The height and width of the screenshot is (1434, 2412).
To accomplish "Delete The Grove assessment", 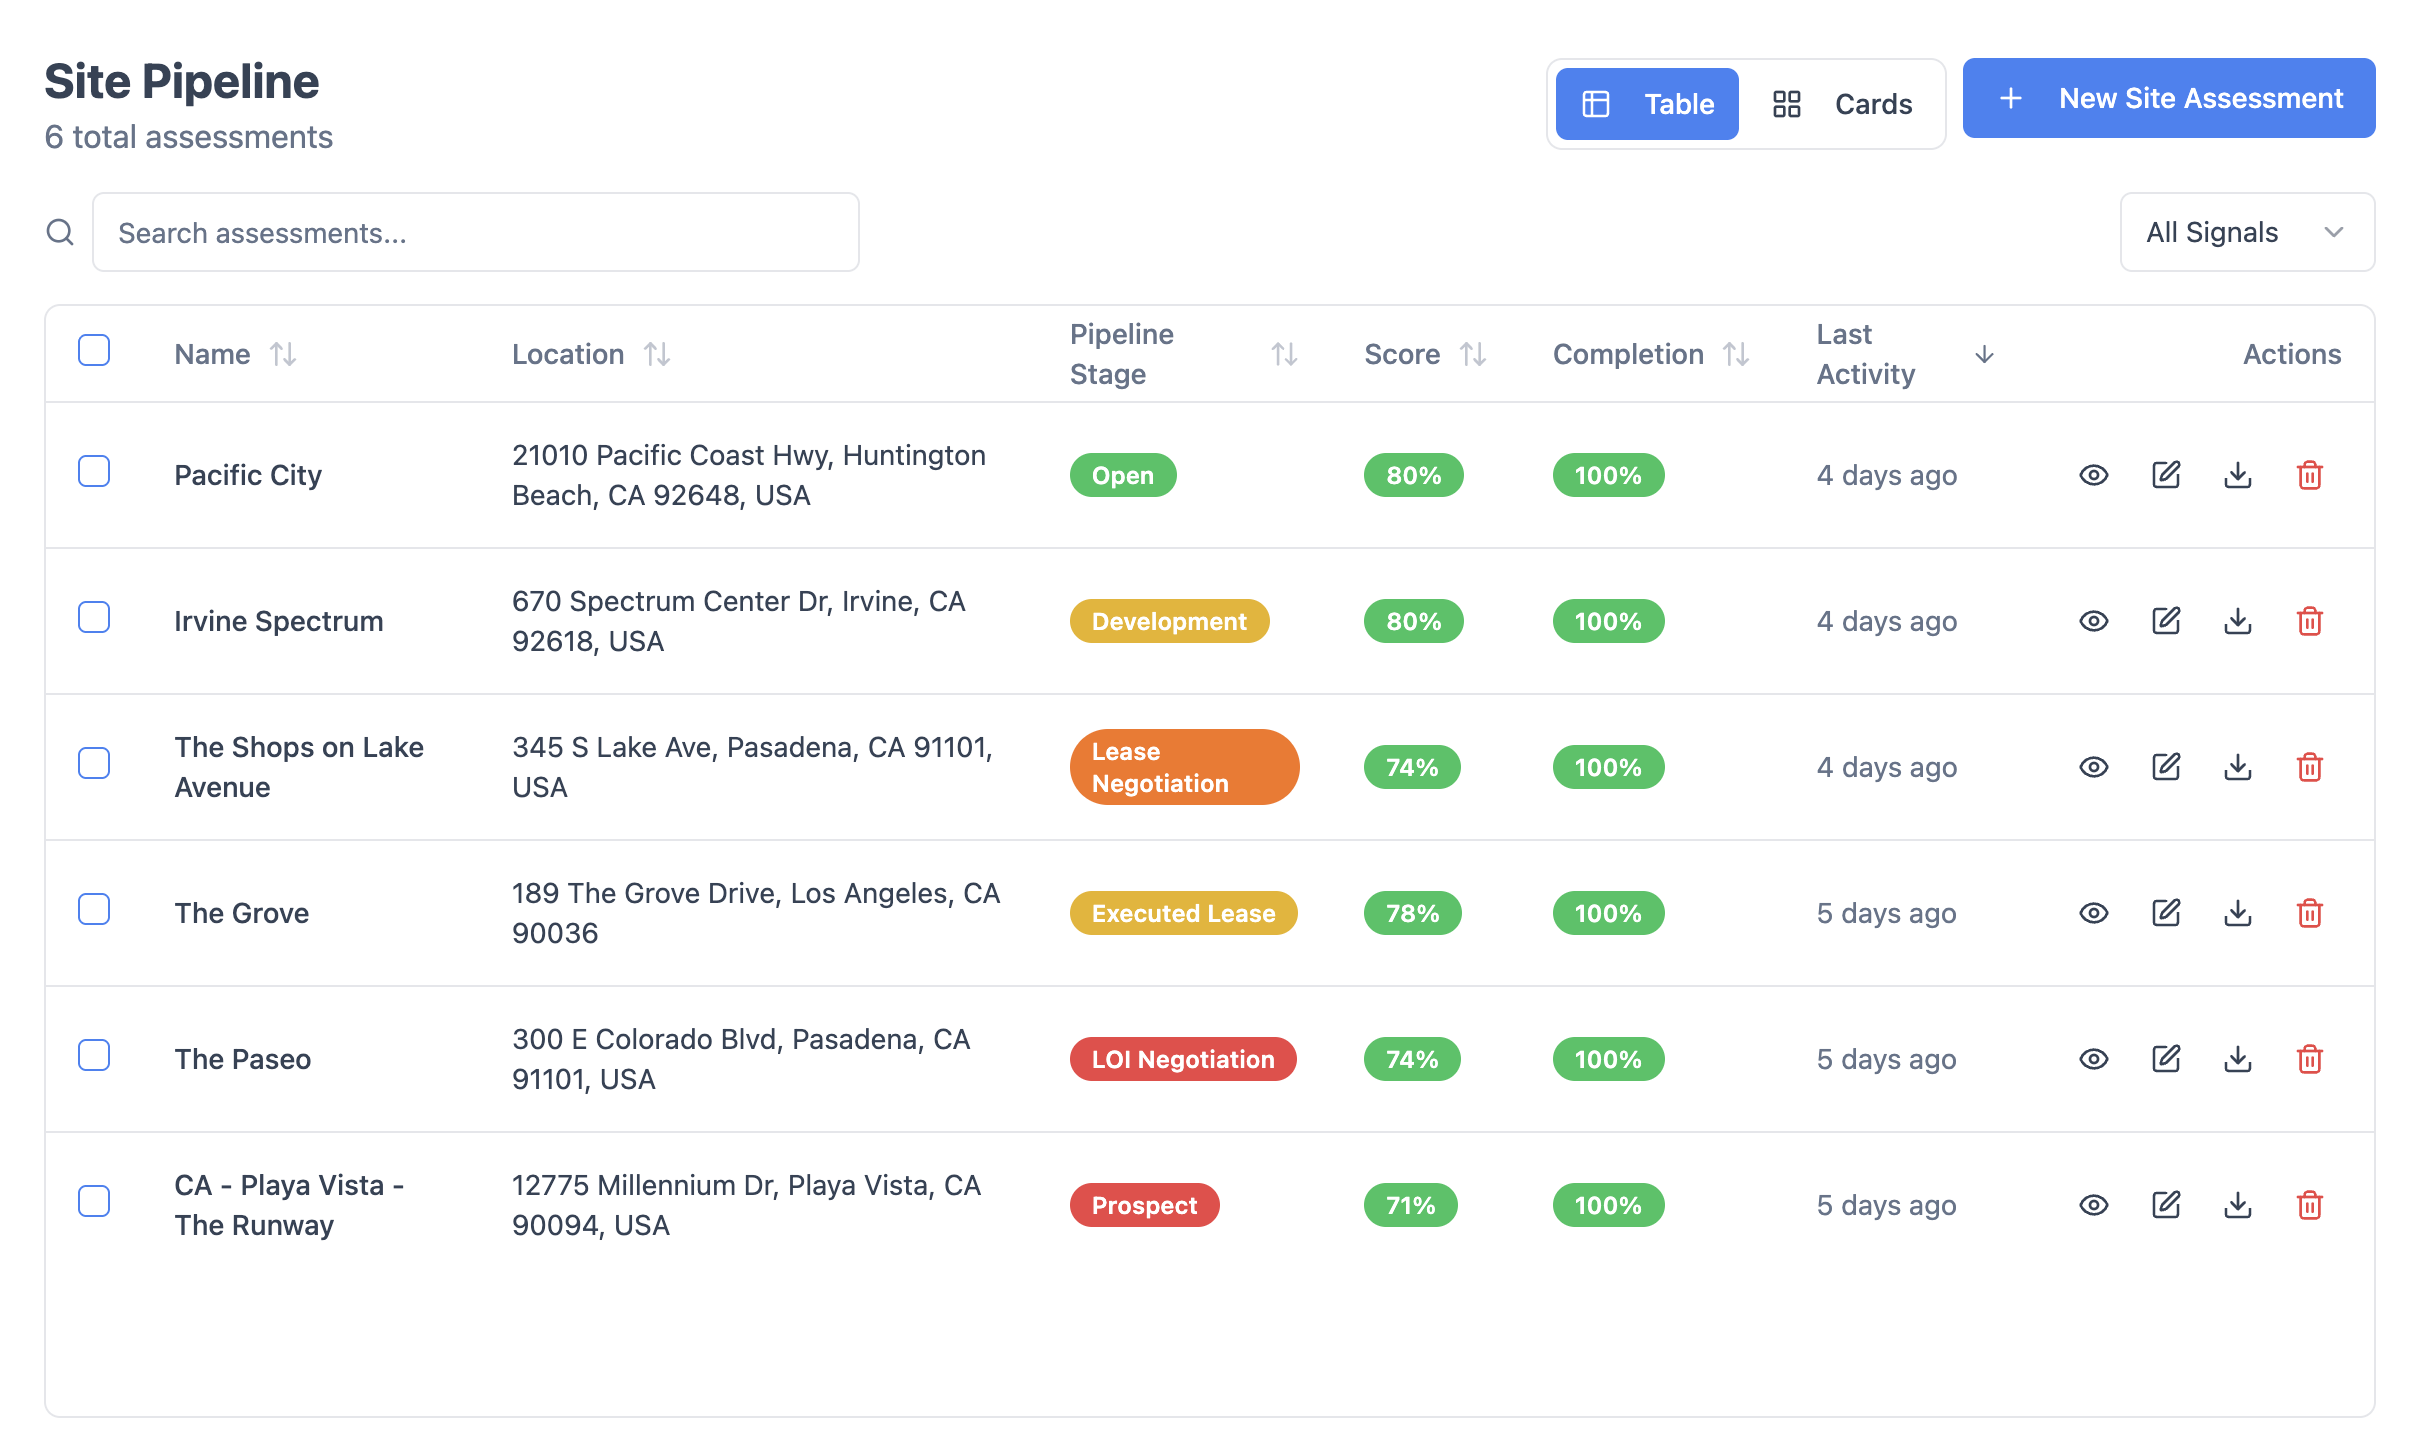I will [2309, 913].
